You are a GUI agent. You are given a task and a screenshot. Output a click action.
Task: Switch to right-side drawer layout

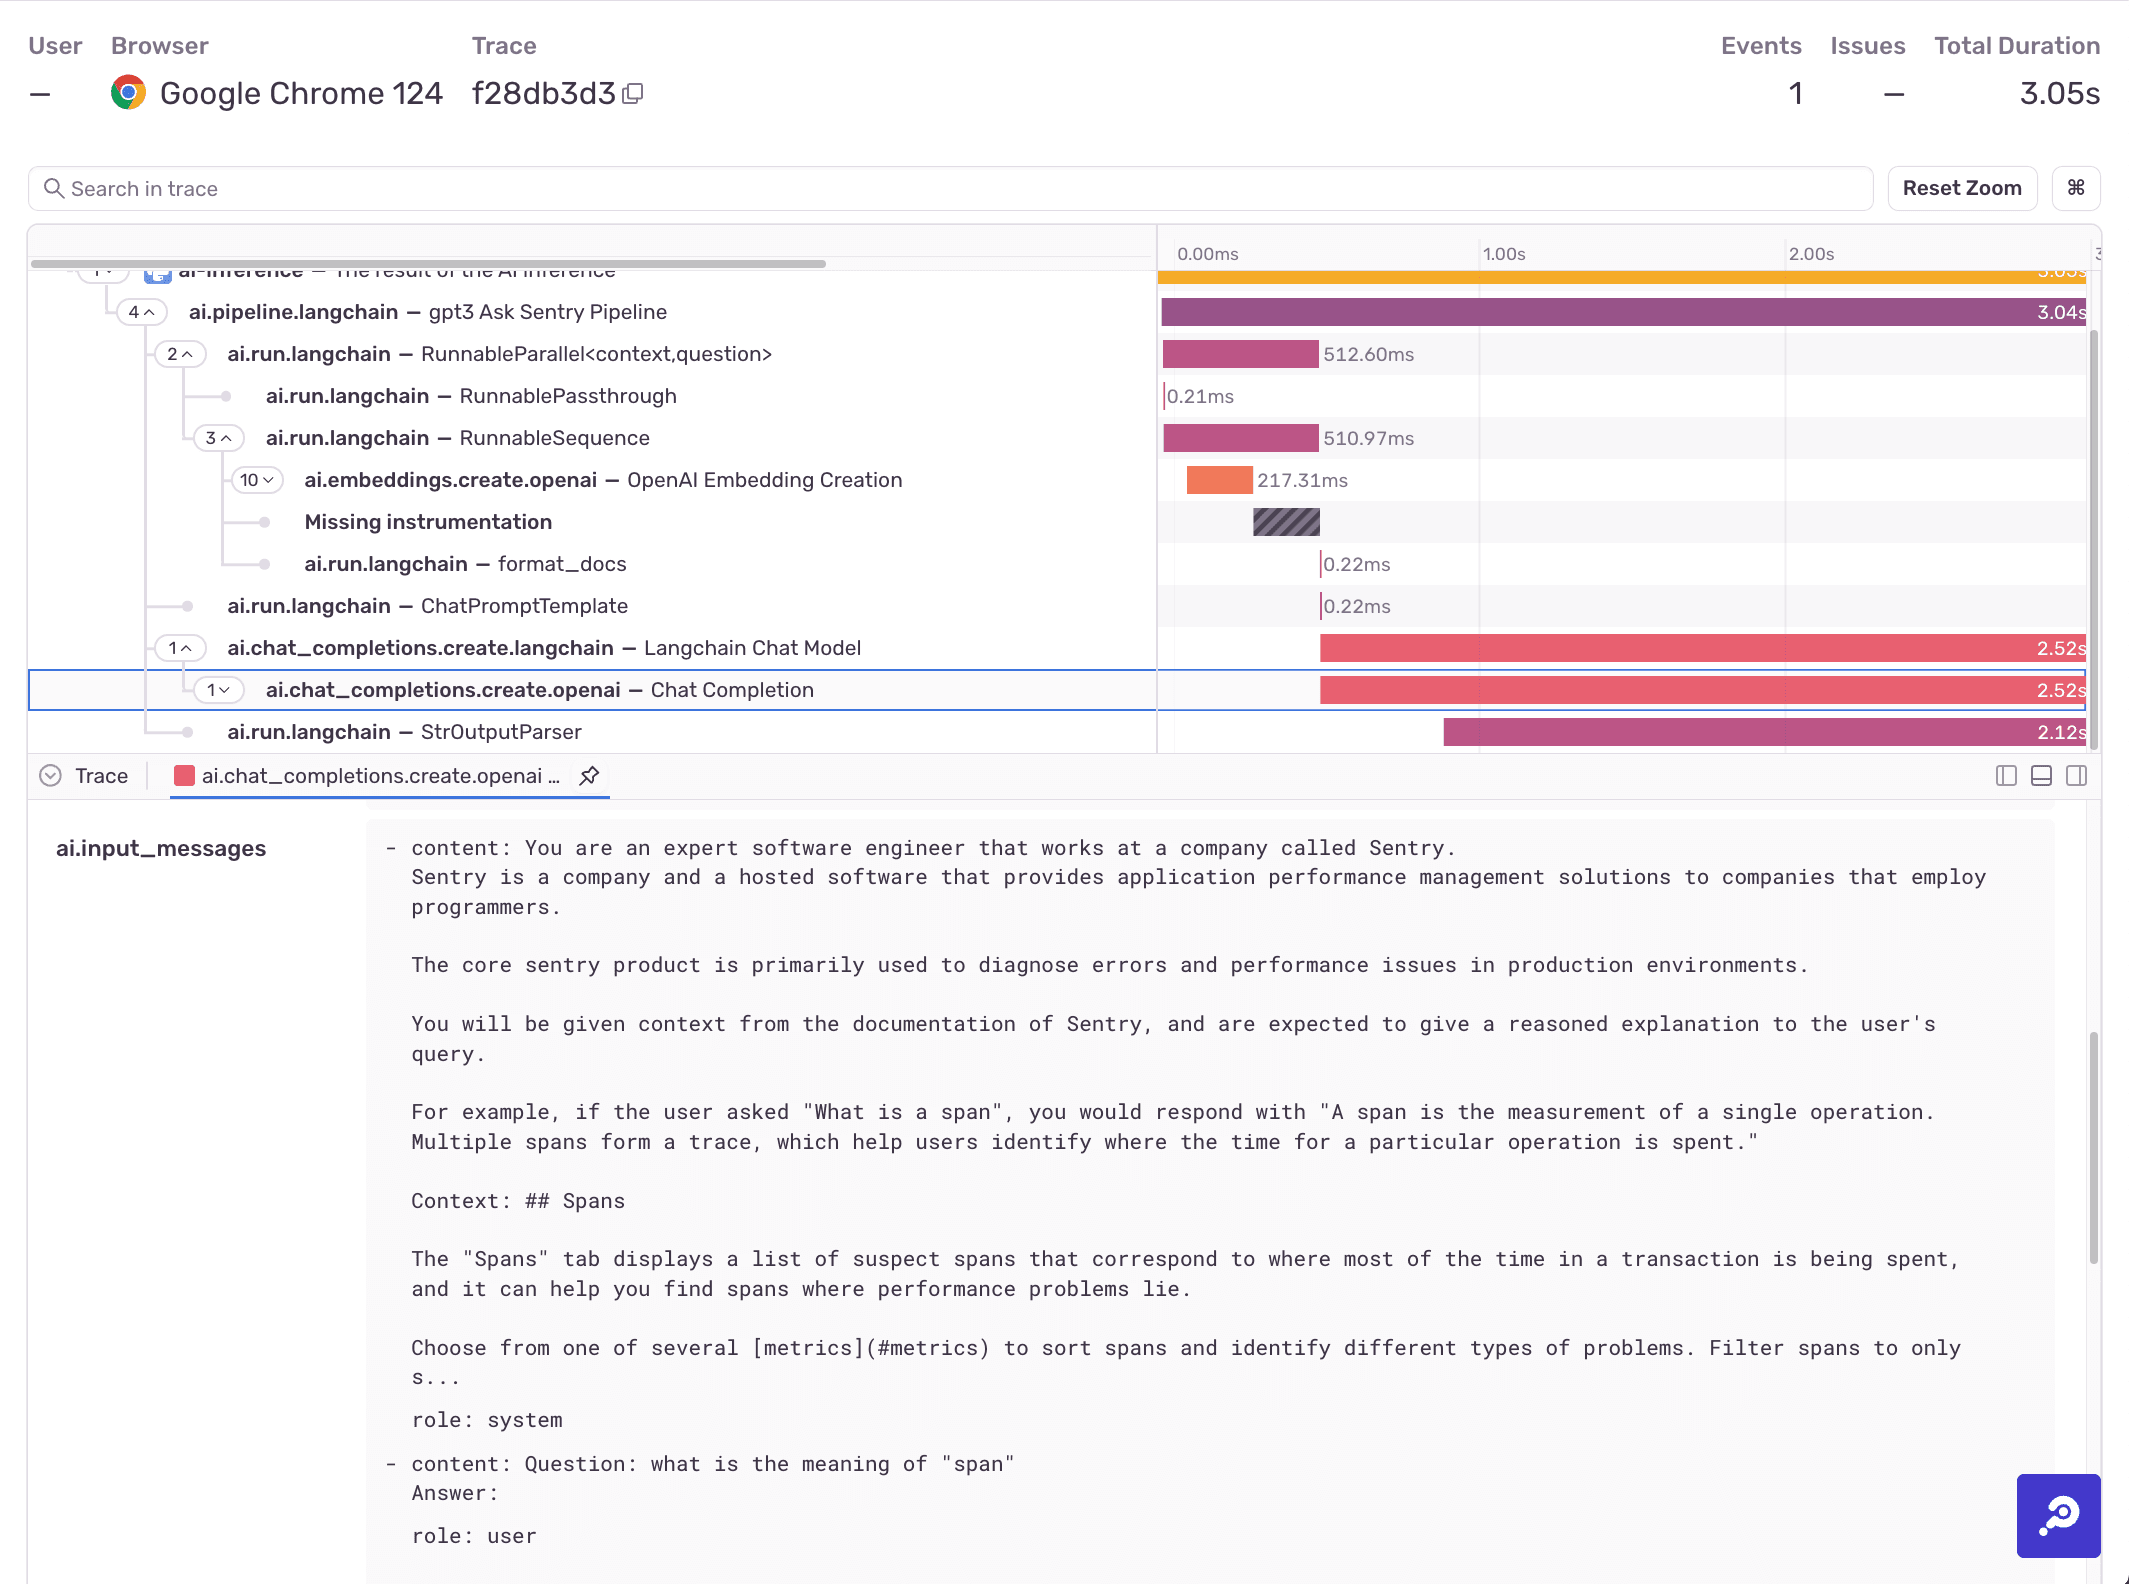[x=2077, y=775]
